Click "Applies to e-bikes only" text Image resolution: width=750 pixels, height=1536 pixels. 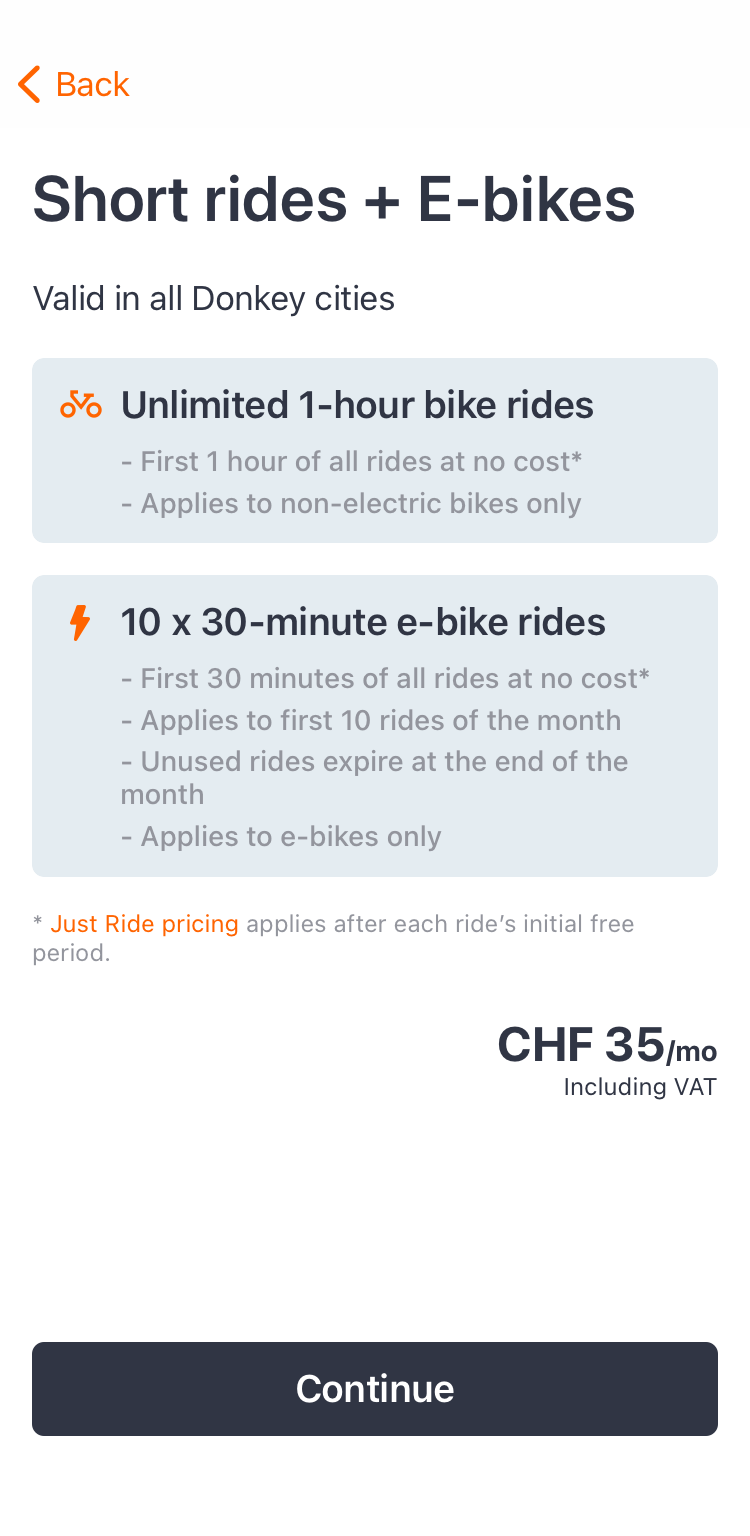281,836
